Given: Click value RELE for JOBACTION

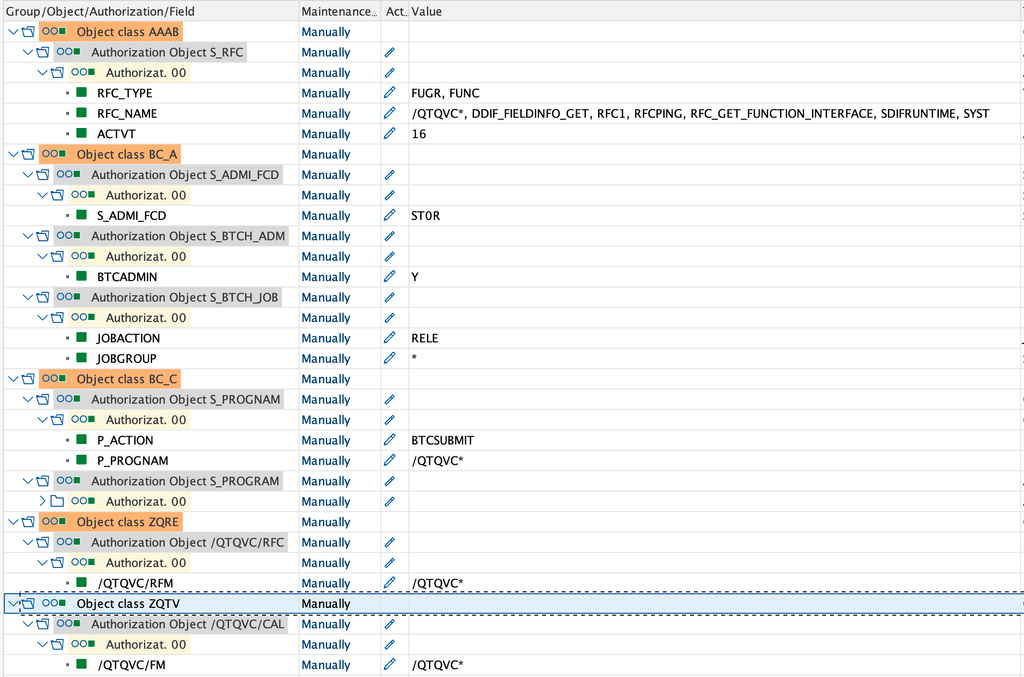Looking at the screenshot, I should 424,338.
